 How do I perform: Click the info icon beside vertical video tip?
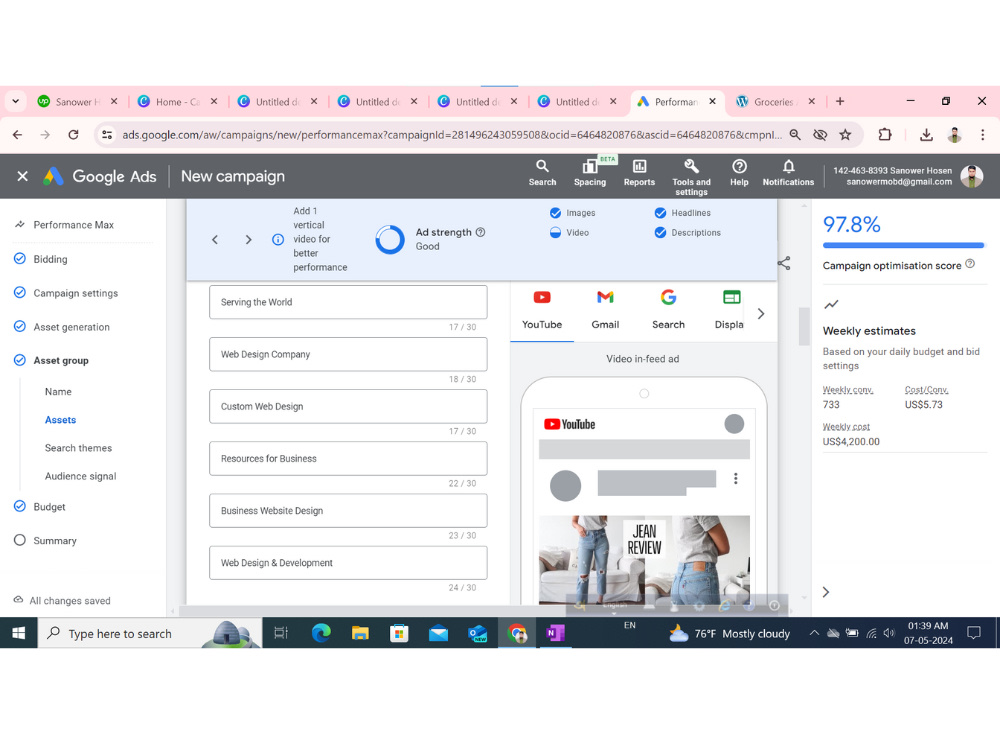(278, 240)
